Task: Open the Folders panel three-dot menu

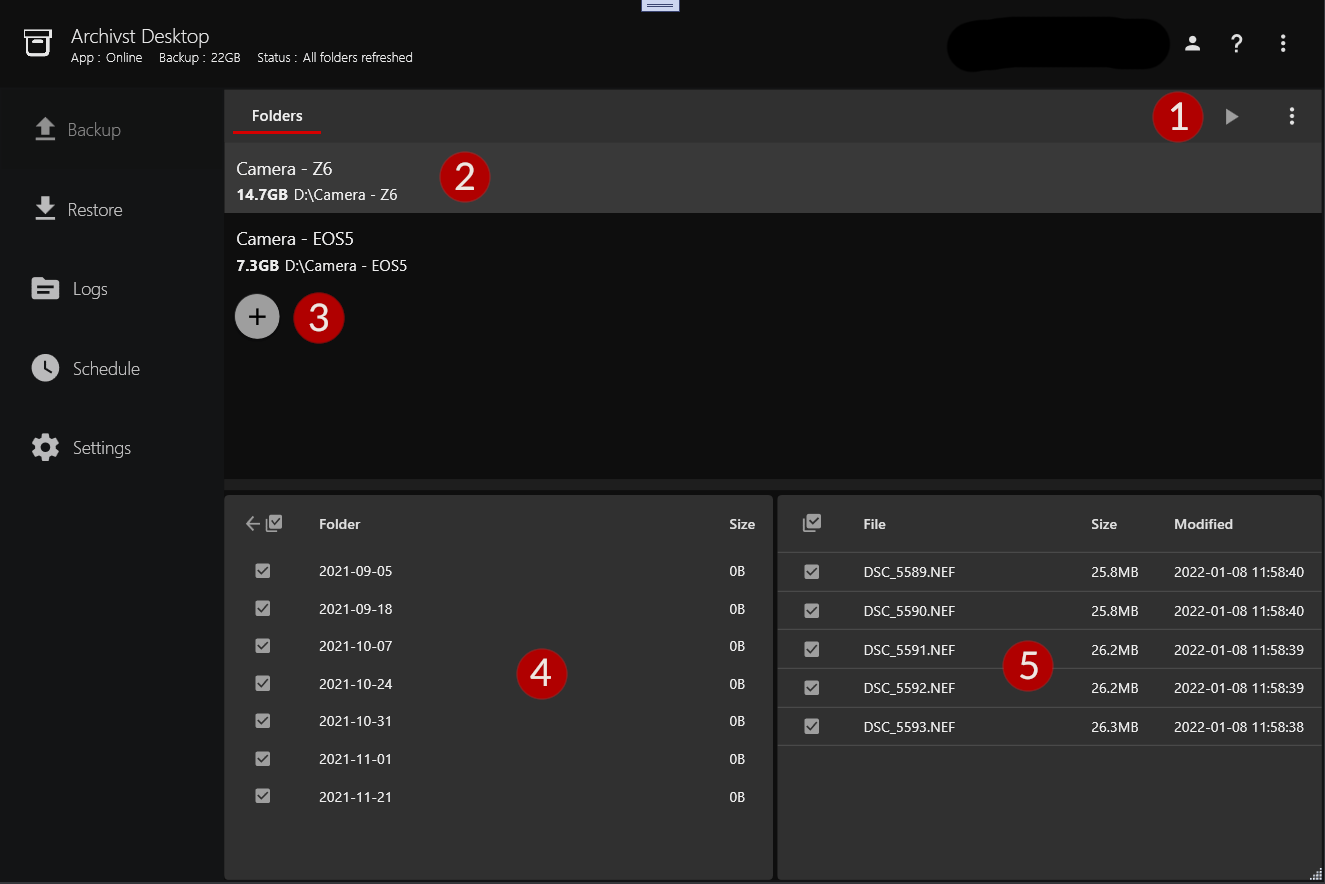Action: [x=1292, y=117]
